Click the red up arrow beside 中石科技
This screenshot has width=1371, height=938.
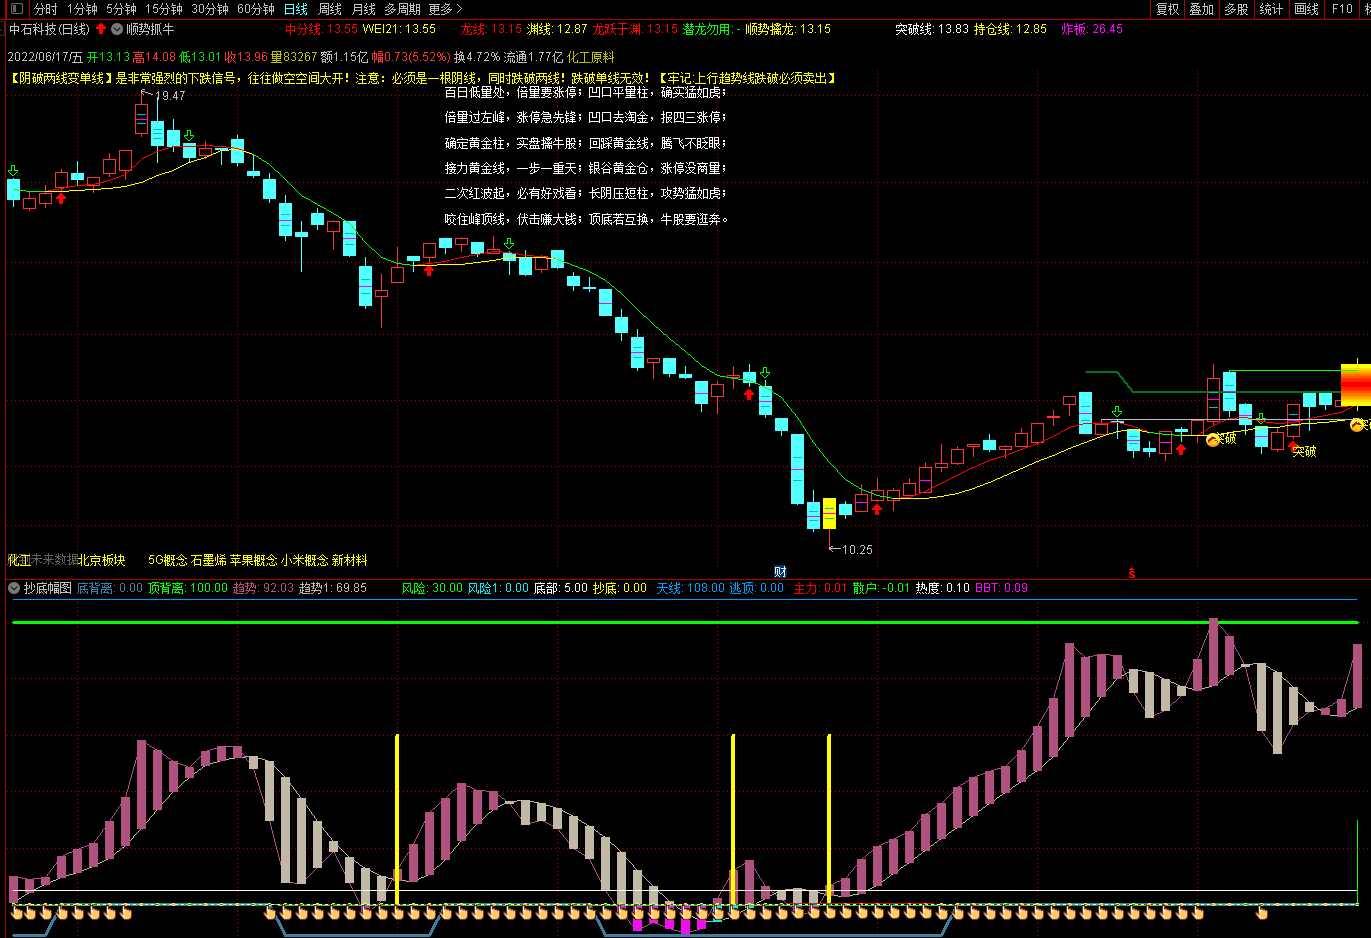coord(101,29)
